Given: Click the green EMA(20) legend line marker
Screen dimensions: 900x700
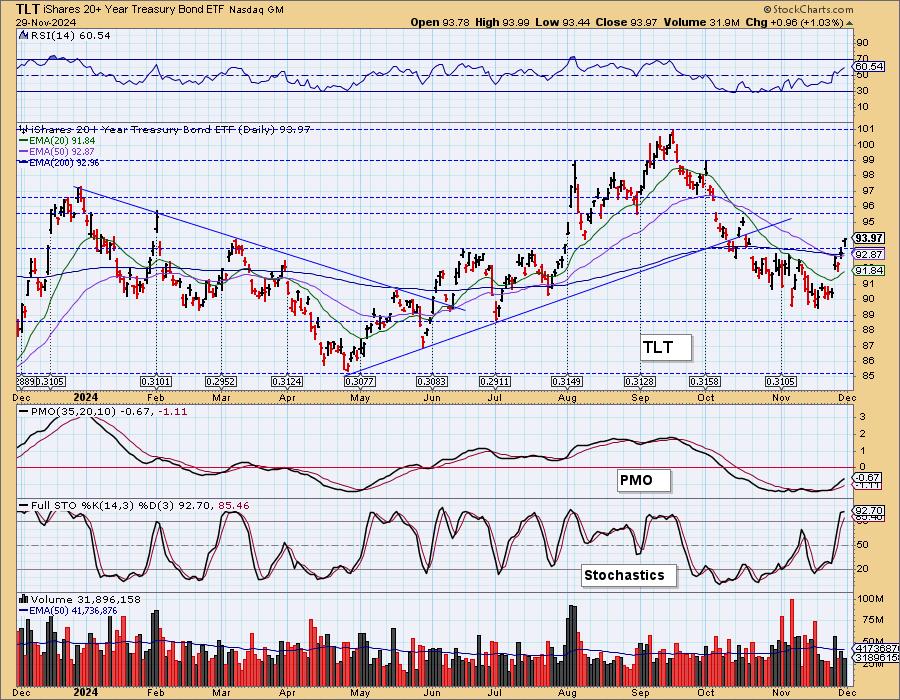Looking at the screenshot, I should click(24, 141).
